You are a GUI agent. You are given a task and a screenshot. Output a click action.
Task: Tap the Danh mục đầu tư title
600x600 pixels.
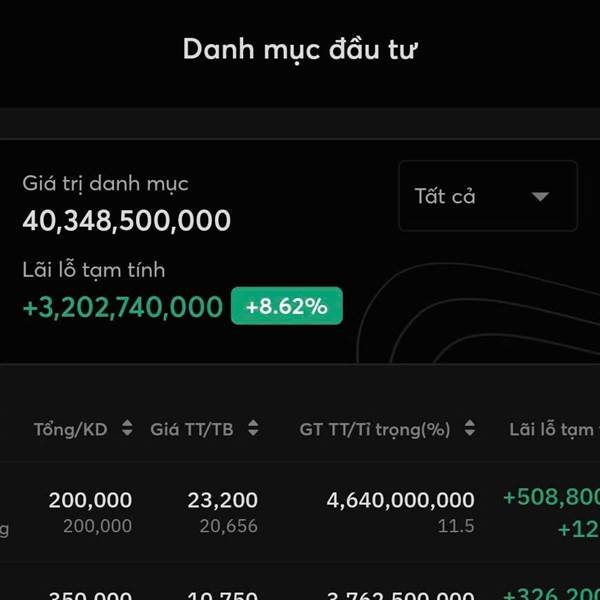(300, 49)
